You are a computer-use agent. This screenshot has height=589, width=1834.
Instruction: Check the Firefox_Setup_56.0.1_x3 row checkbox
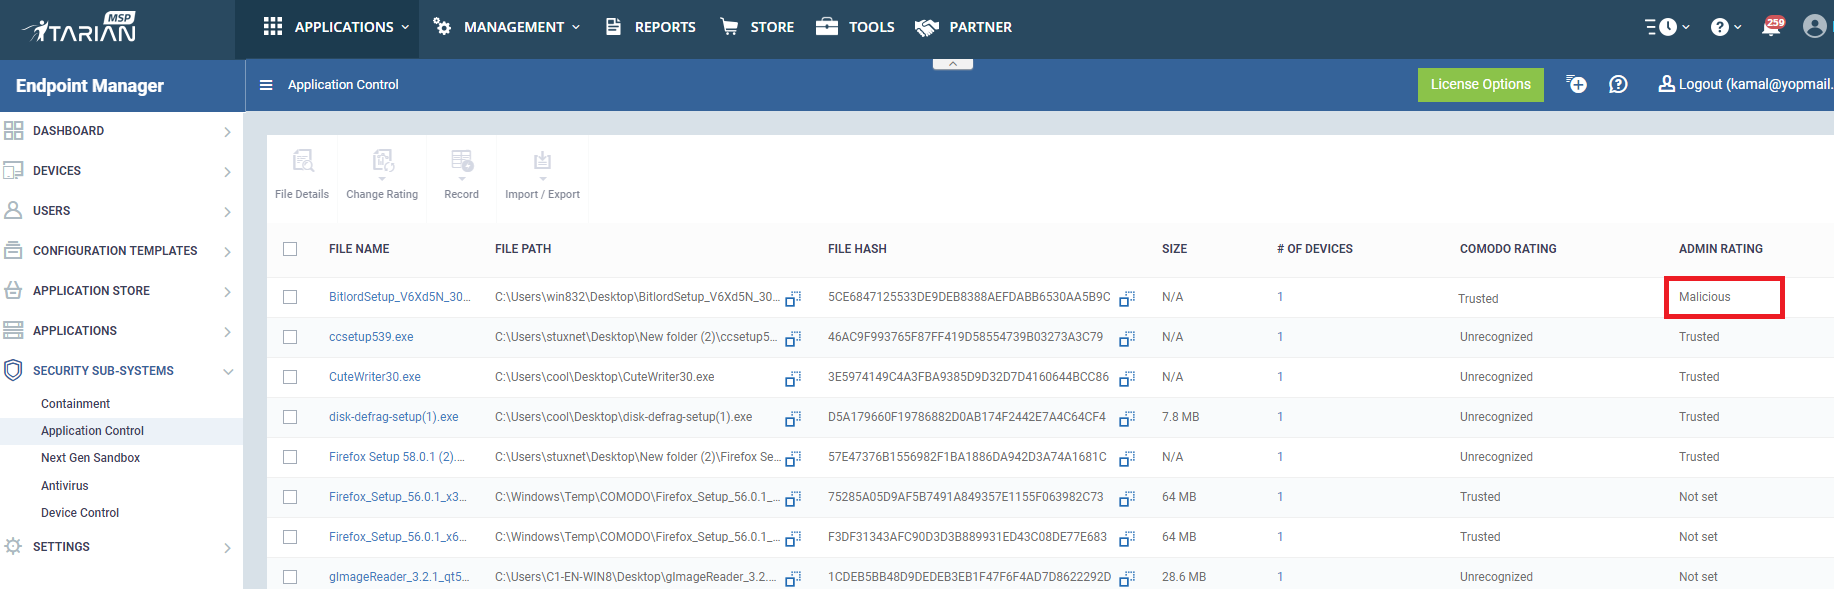[290, 497]
